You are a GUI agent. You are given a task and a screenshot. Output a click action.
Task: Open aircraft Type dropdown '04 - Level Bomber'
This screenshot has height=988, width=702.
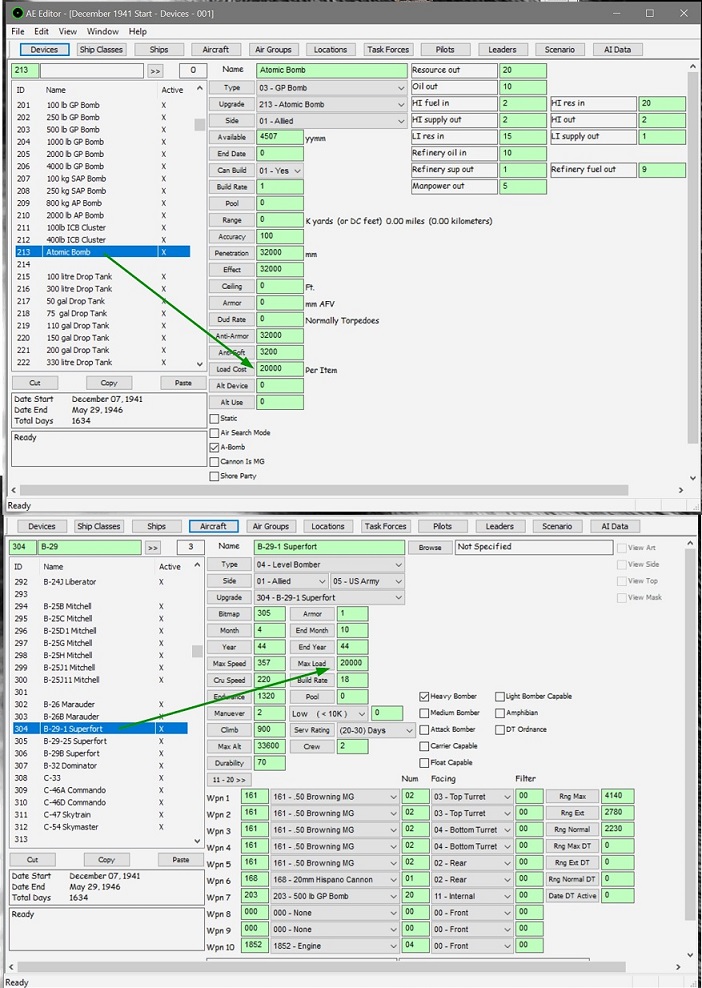coord(329,565)
